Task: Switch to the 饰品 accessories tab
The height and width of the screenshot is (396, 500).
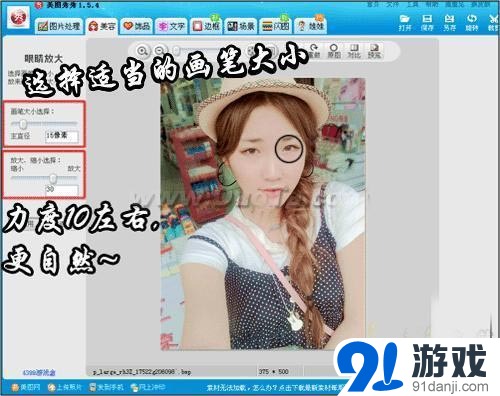Action: point(136,26)
